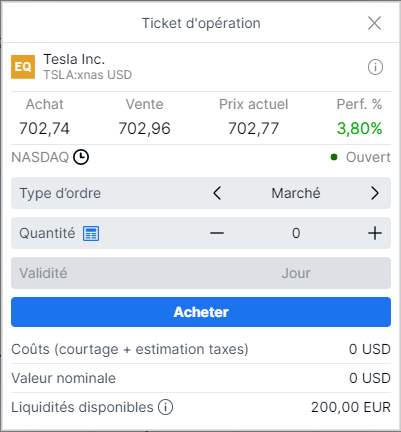
Task: Switch to next order type
Action: [x=375, y=193]
